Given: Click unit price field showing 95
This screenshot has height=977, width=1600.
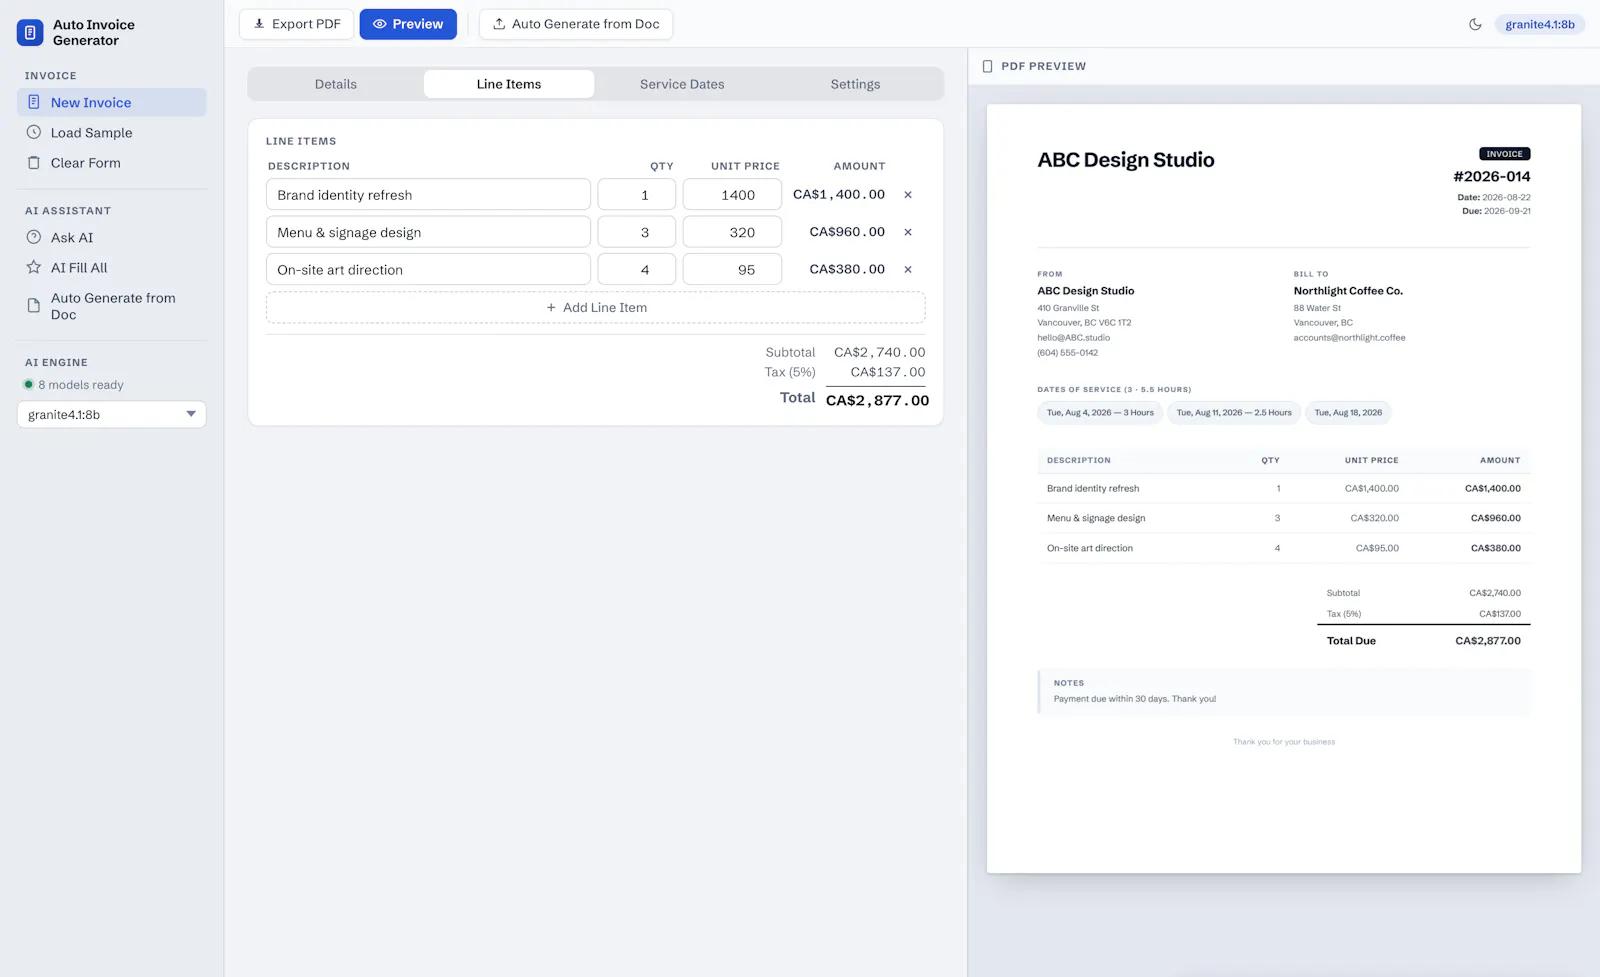Looking at the screenshot, I should 732,269.
